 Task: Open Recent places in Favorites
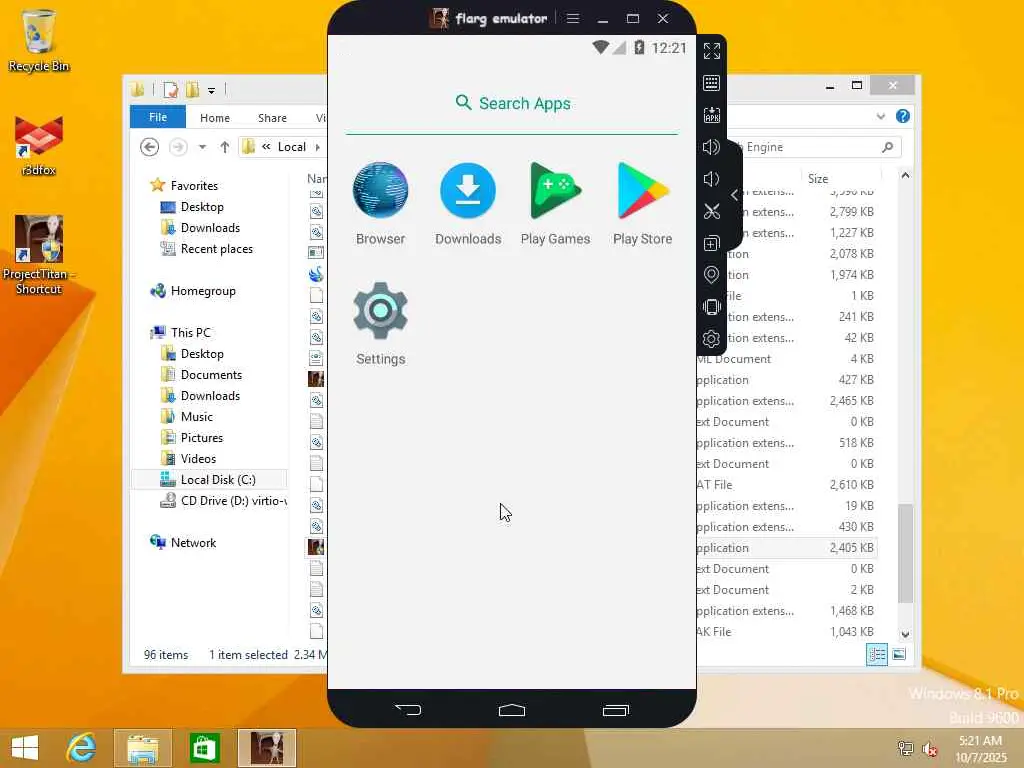[x=216, y=249]
